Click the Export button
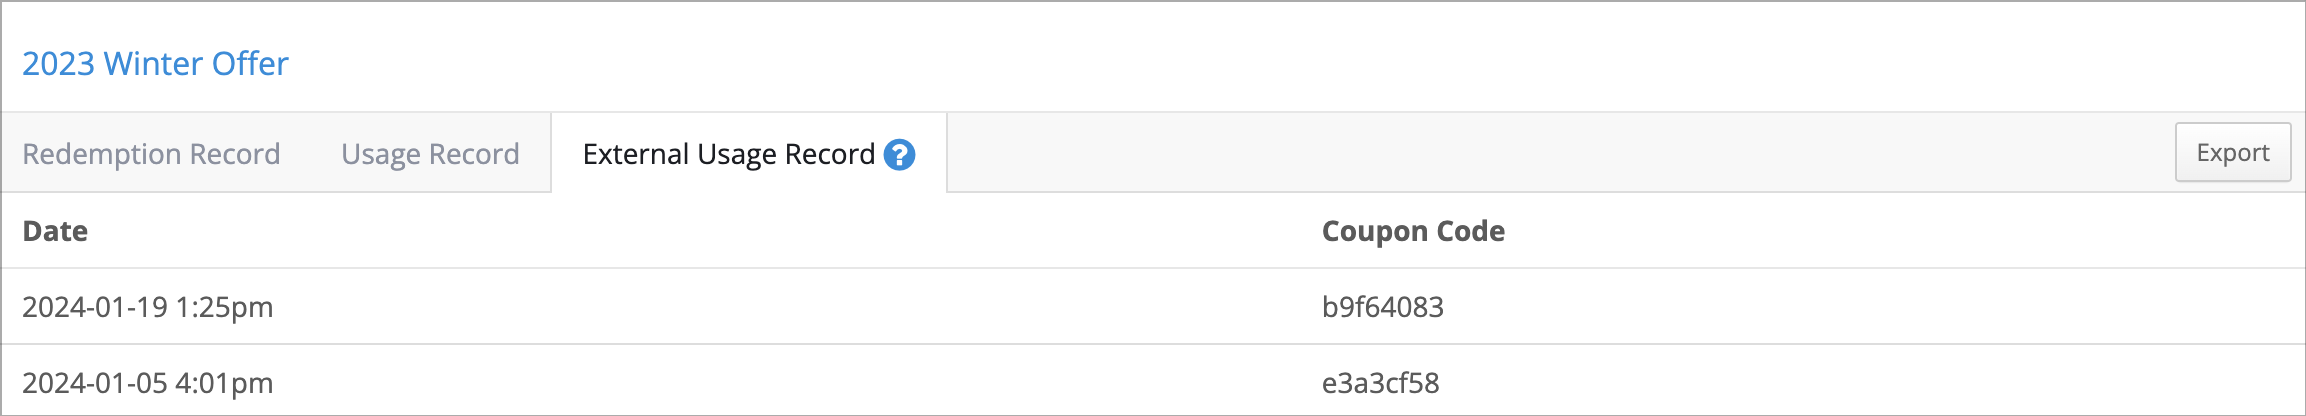The width and height of the screenshot is (2306, 416). pos(2233,152)
